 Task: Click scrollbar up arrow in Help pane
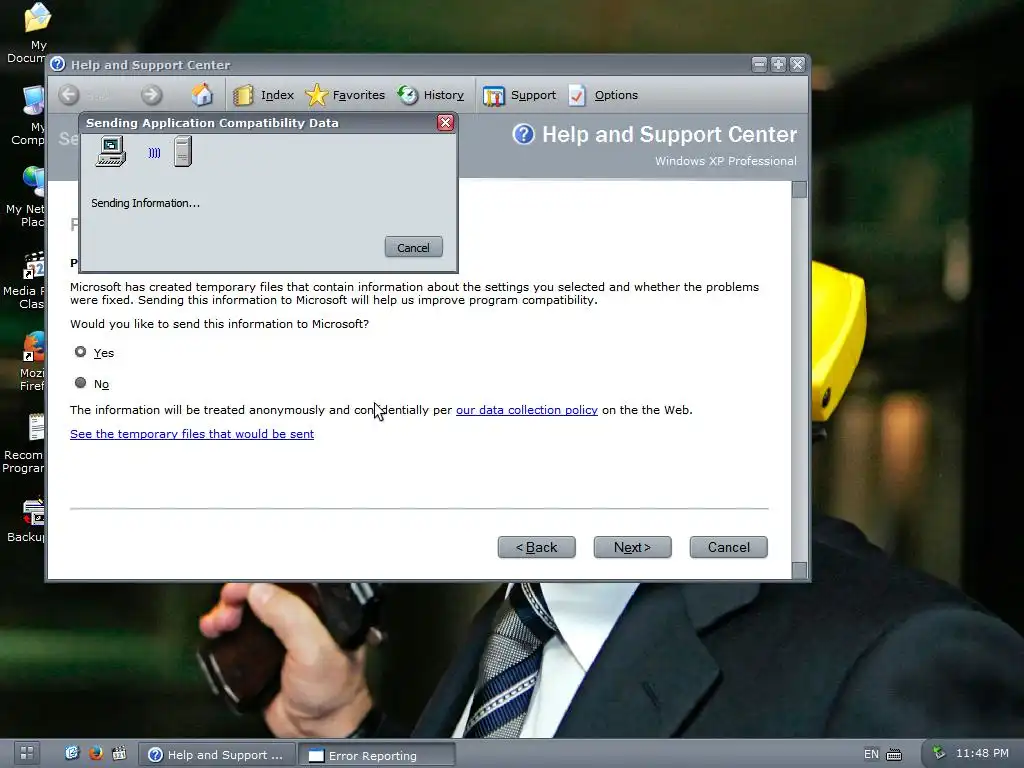pos(799,189)
